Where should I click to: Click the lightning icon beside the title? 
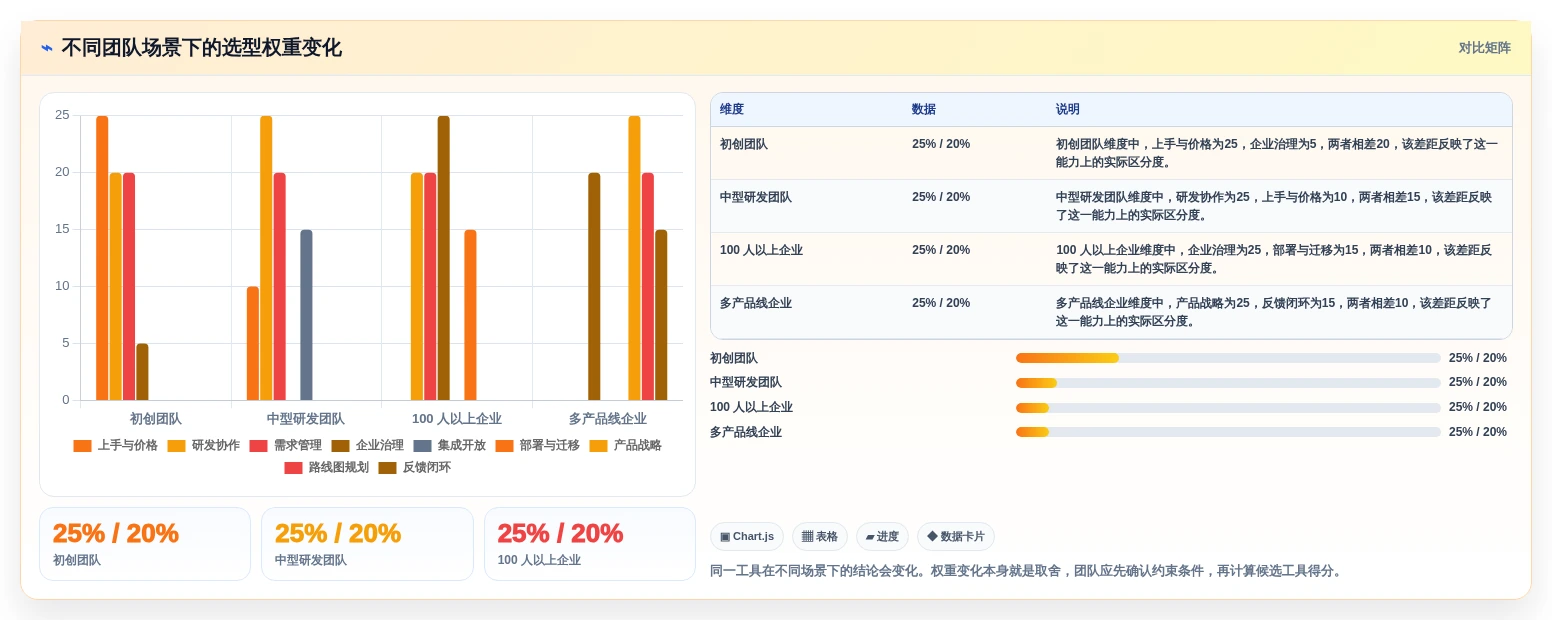[x=47, y=47]
